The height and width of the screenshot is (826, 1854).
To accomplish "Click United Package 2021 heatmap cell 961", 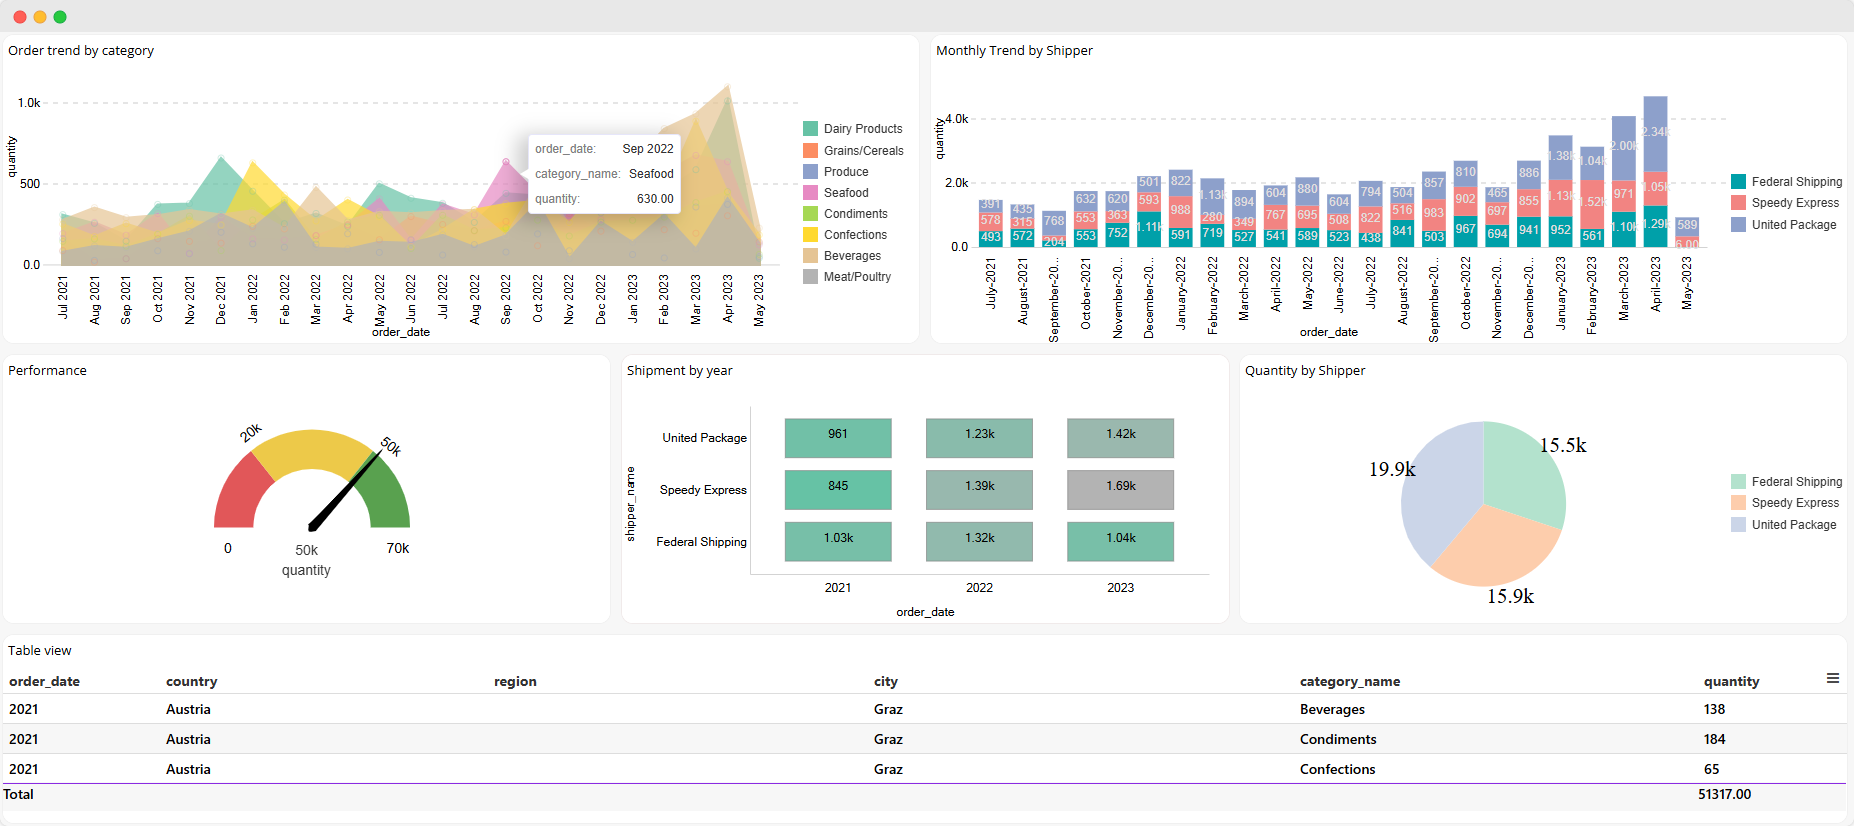I will tap(838, 438).
